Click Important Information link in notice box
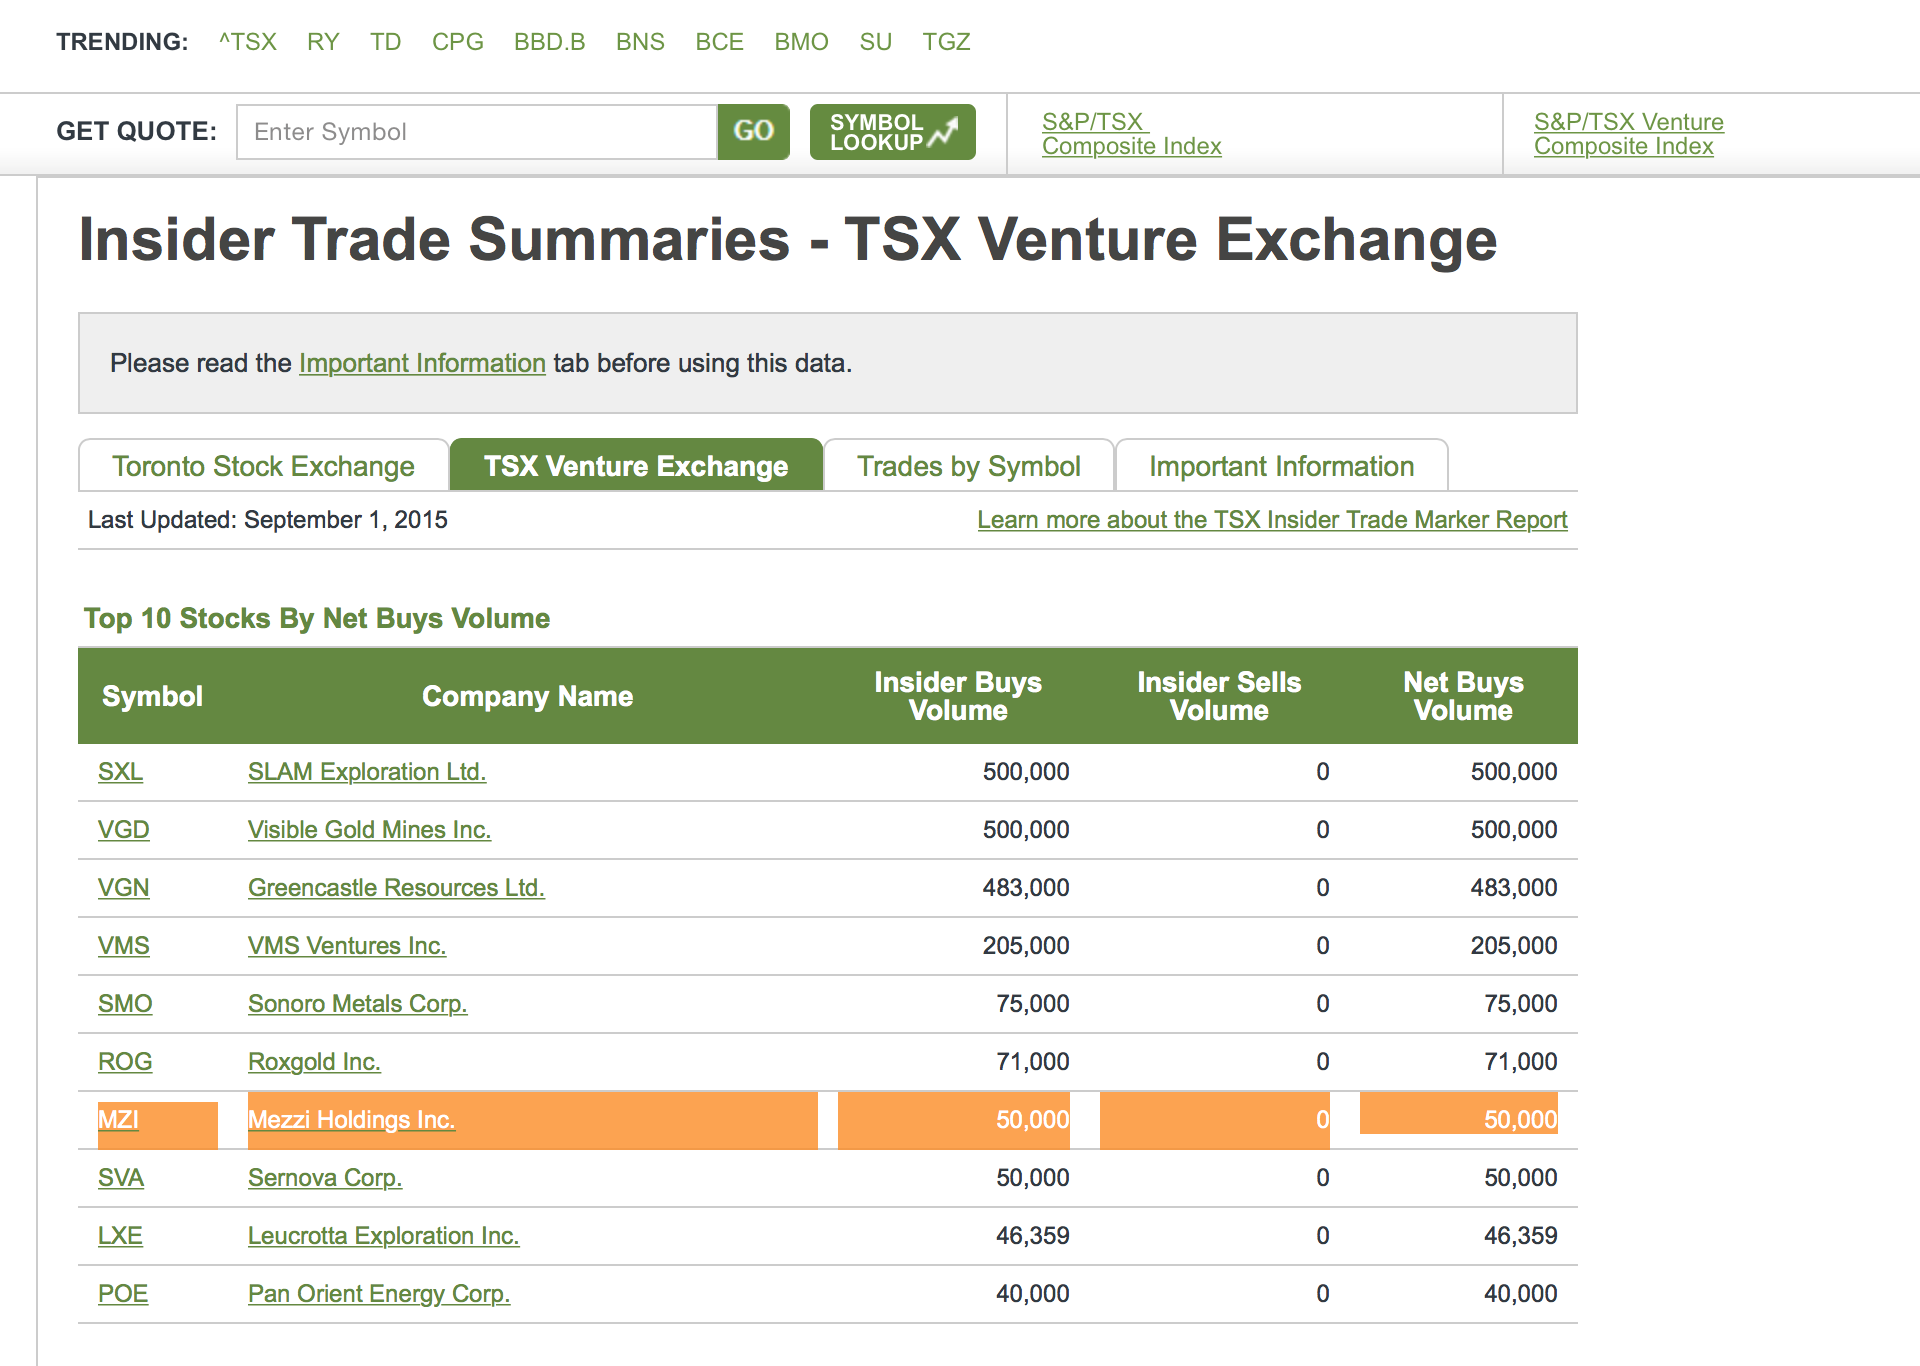Image resolution: width=1920 pixels, height=1366 pixels. pos(422,363)
